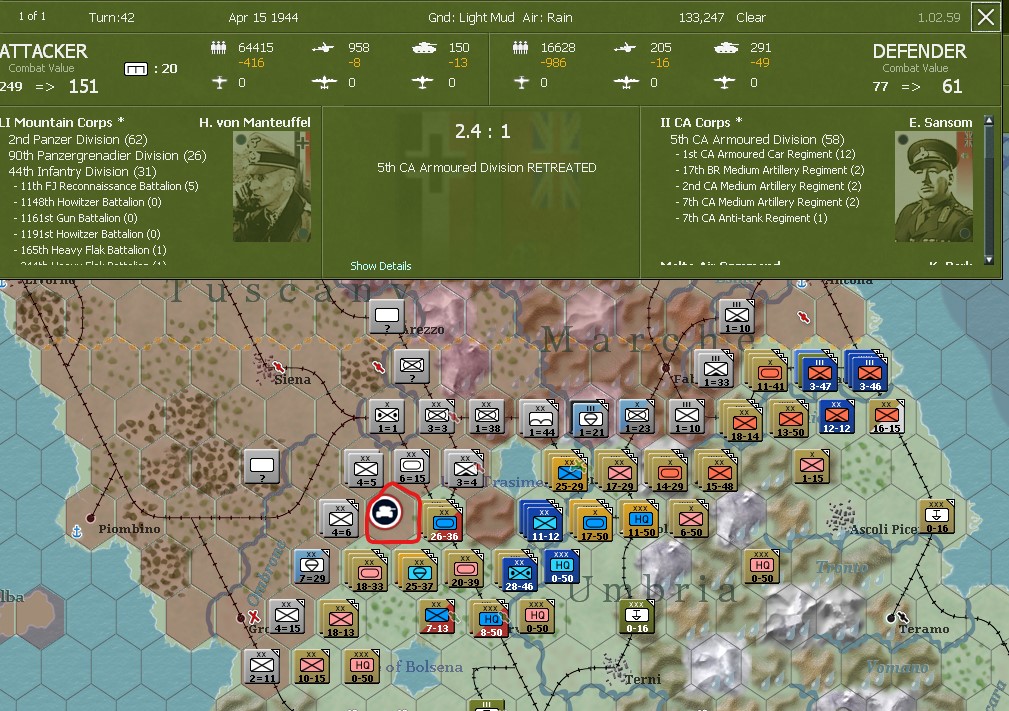1009x711 pixels.
Task: Select the German counter 1=33
Action: tap(716, 369)
